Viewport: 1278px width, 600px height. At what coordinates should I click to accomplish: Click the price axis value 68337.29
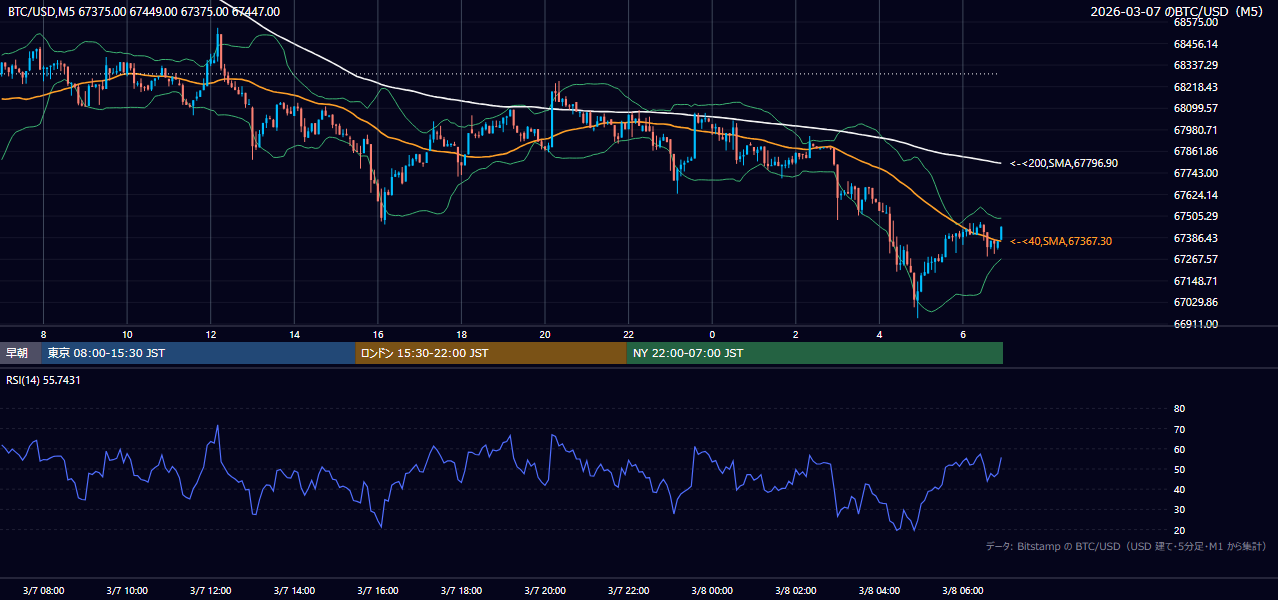point(1195,65)
